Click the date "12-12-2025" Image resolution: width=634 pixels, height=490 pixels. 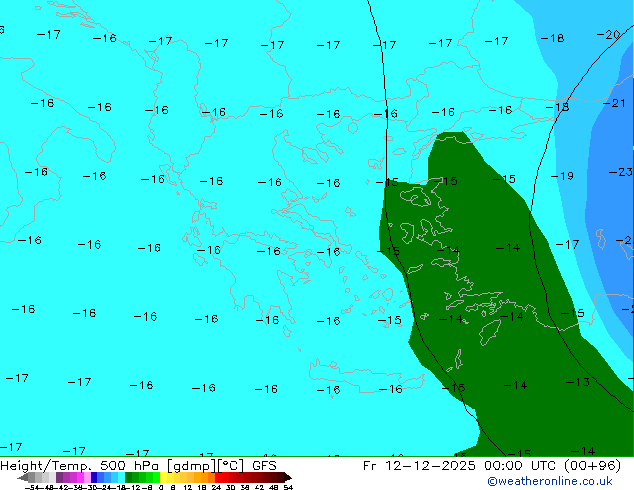pos(430,466)
